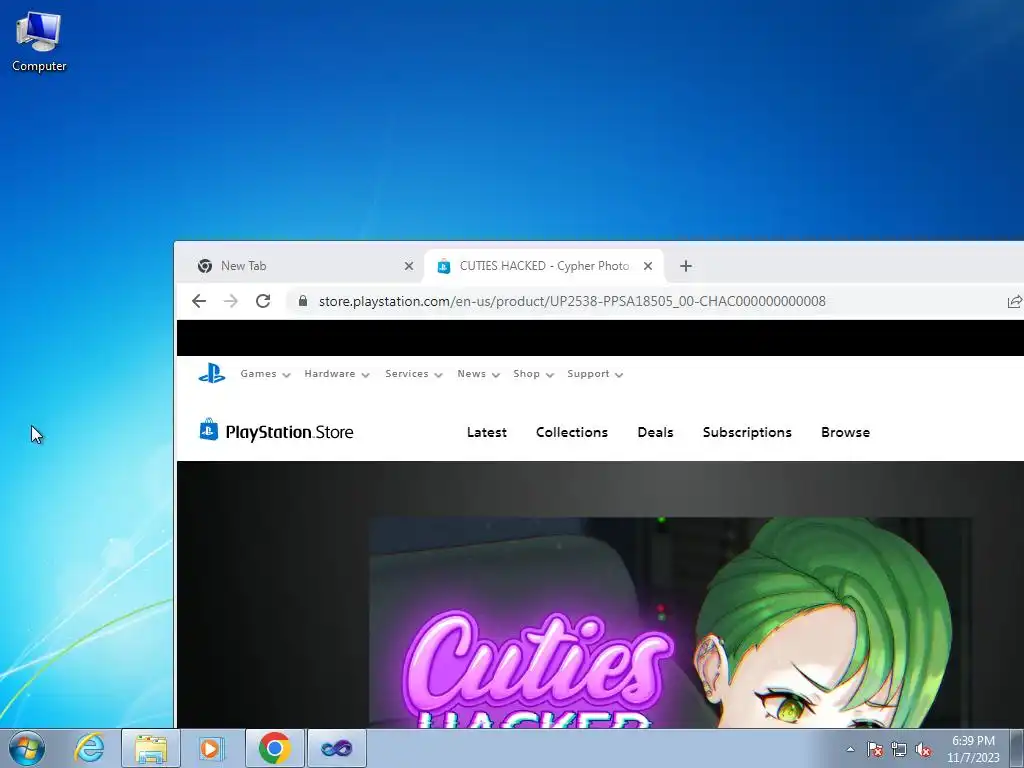Screen dimensions: 1024x768
Task: Show hidden system tray icons
Action: [850, 749]
